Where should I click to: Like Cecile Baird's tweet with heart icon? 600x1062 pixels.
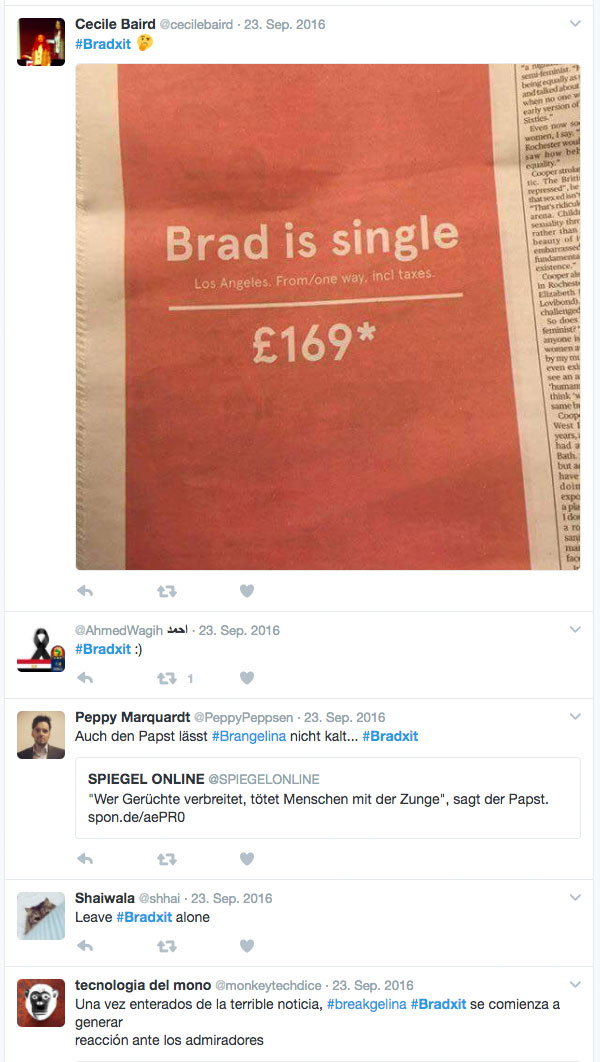click(247, 591)
